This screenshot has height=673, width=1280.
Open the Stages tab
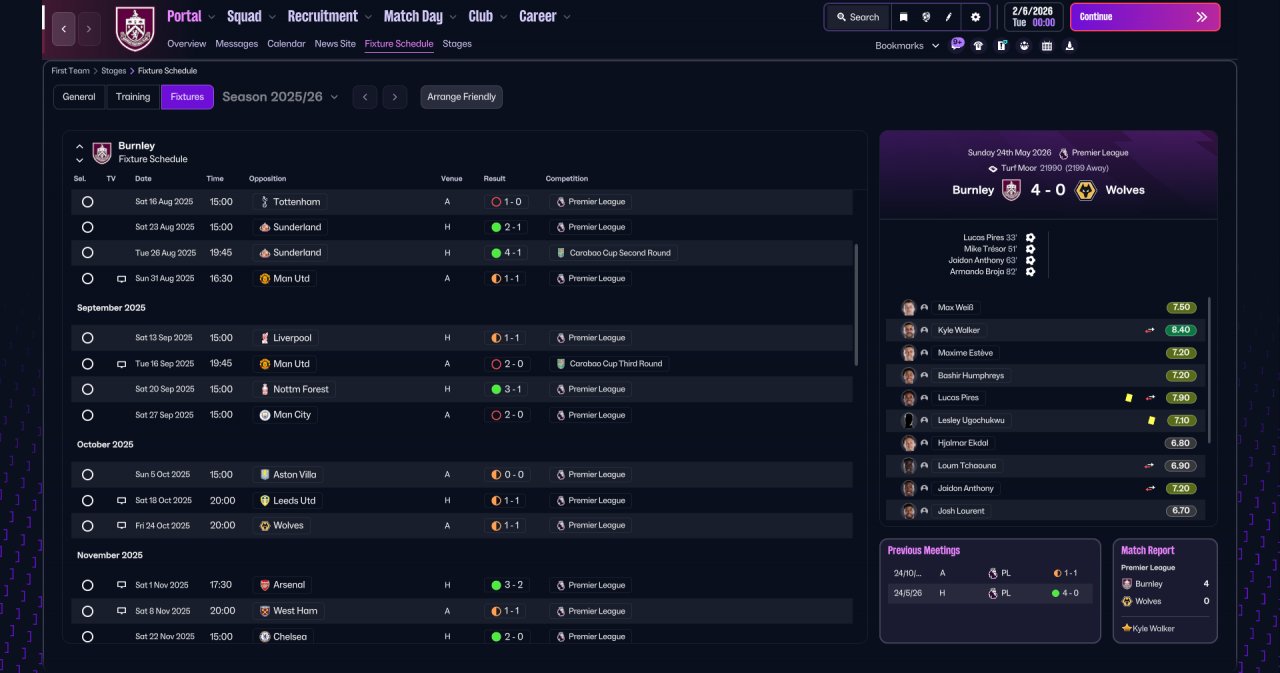(457, 44)
